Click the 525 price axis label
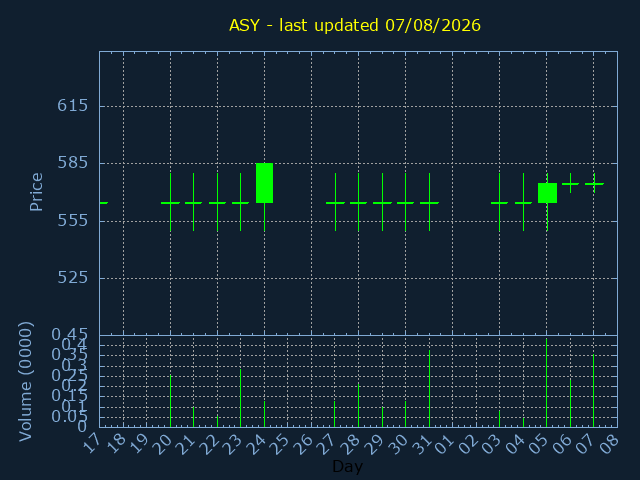 73,278
